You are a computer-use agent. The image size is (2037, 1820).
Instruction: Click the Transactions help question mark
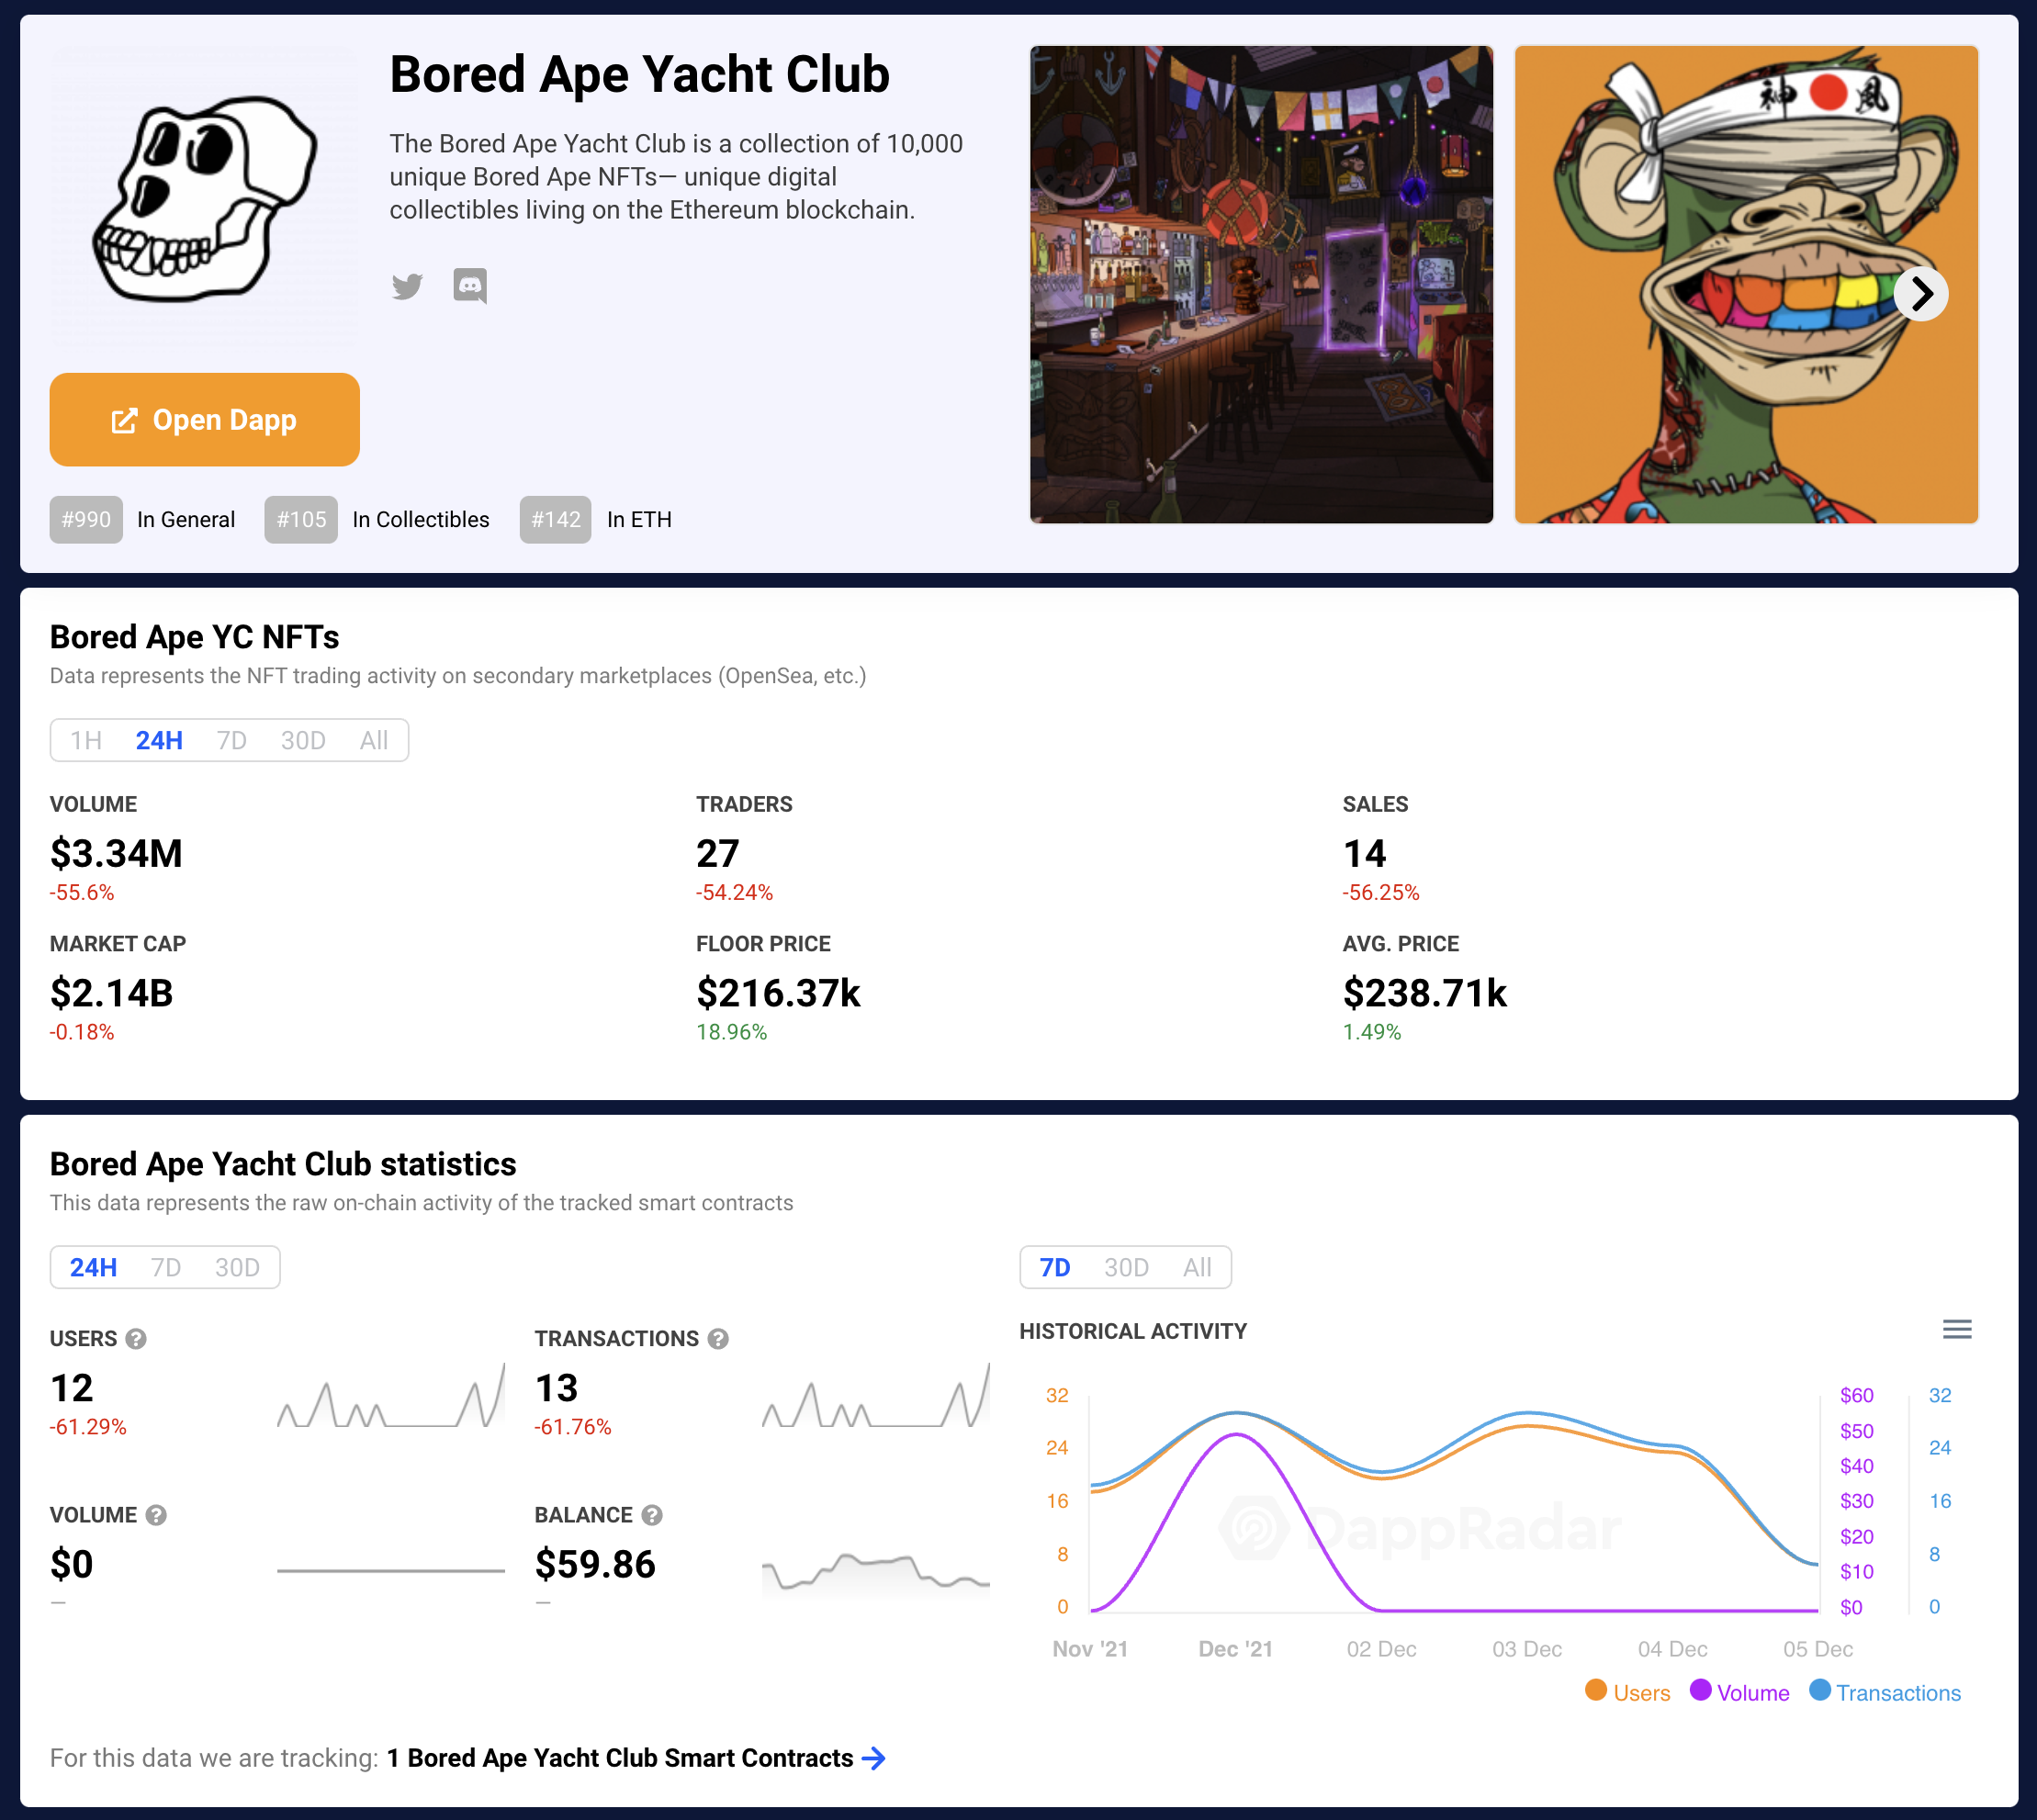(x=718, y=1338)
